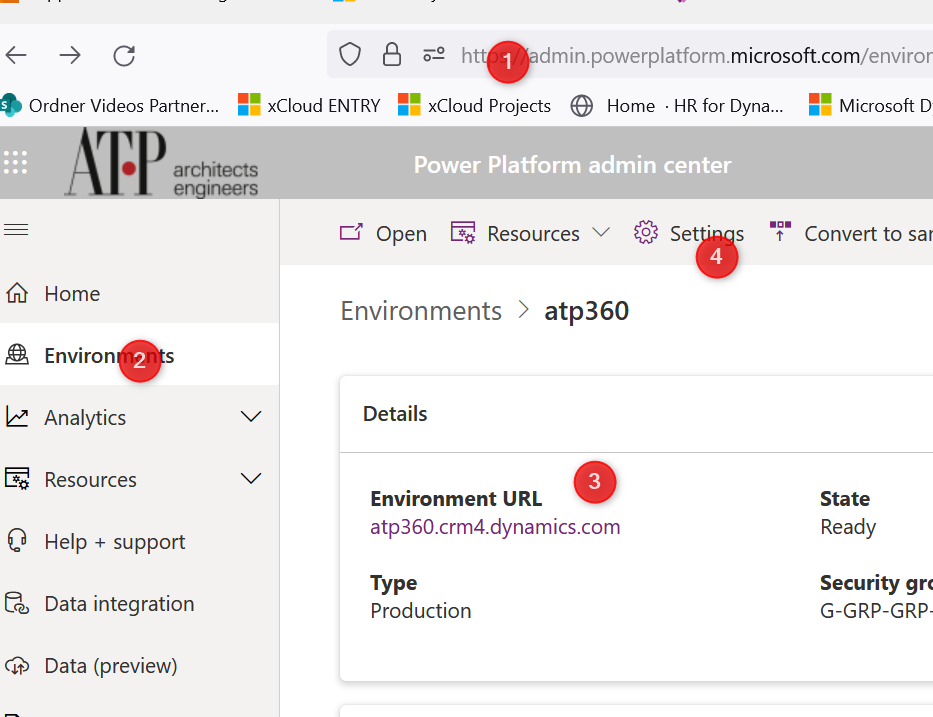Screen dimensions: 933x717
Task: Click the Resources sidebar item
Action: [139, 479]
